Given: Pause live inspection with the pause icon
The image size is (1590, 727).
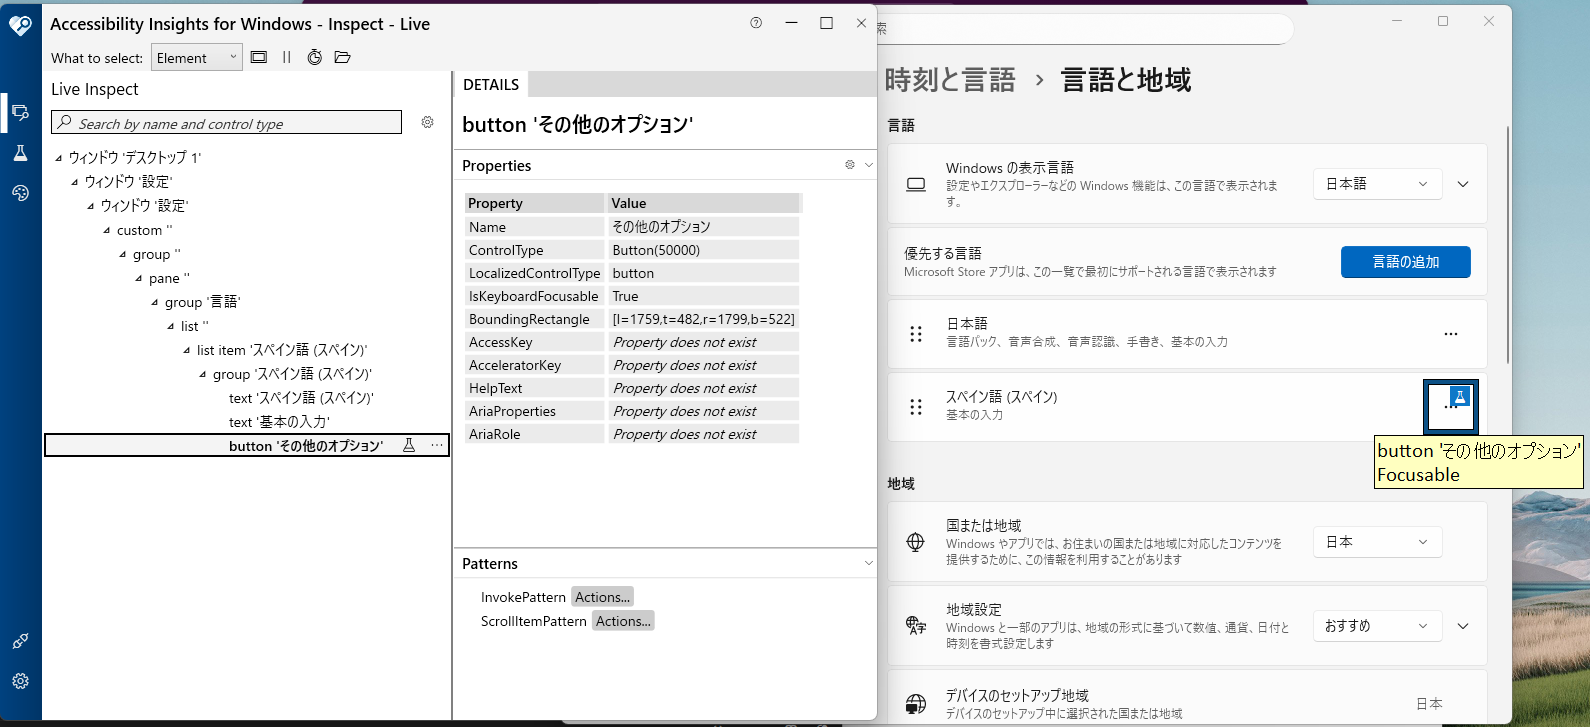Looking at the screenshot, I should click(x=287, y=57).
